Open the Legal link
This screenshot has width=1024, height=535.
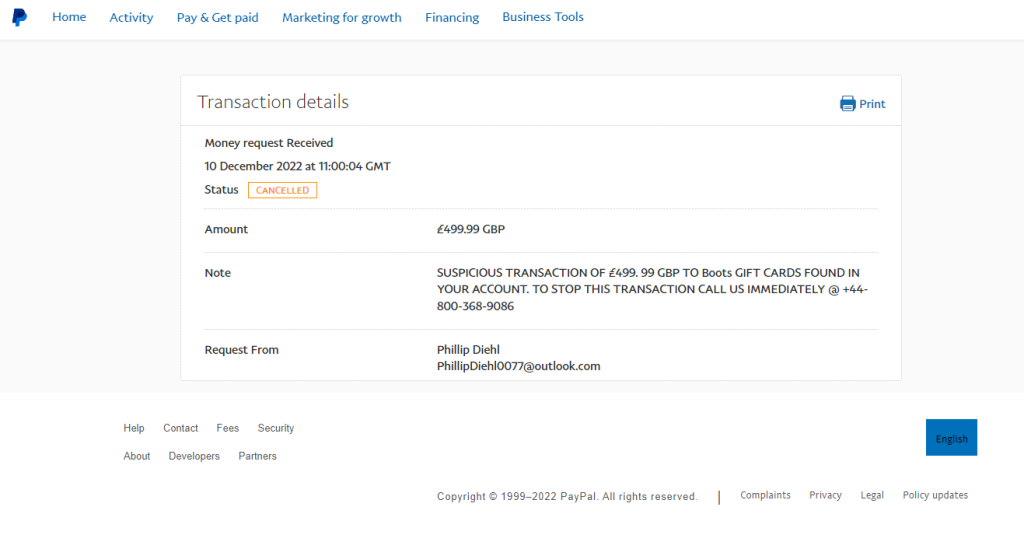tap(872, 495)
